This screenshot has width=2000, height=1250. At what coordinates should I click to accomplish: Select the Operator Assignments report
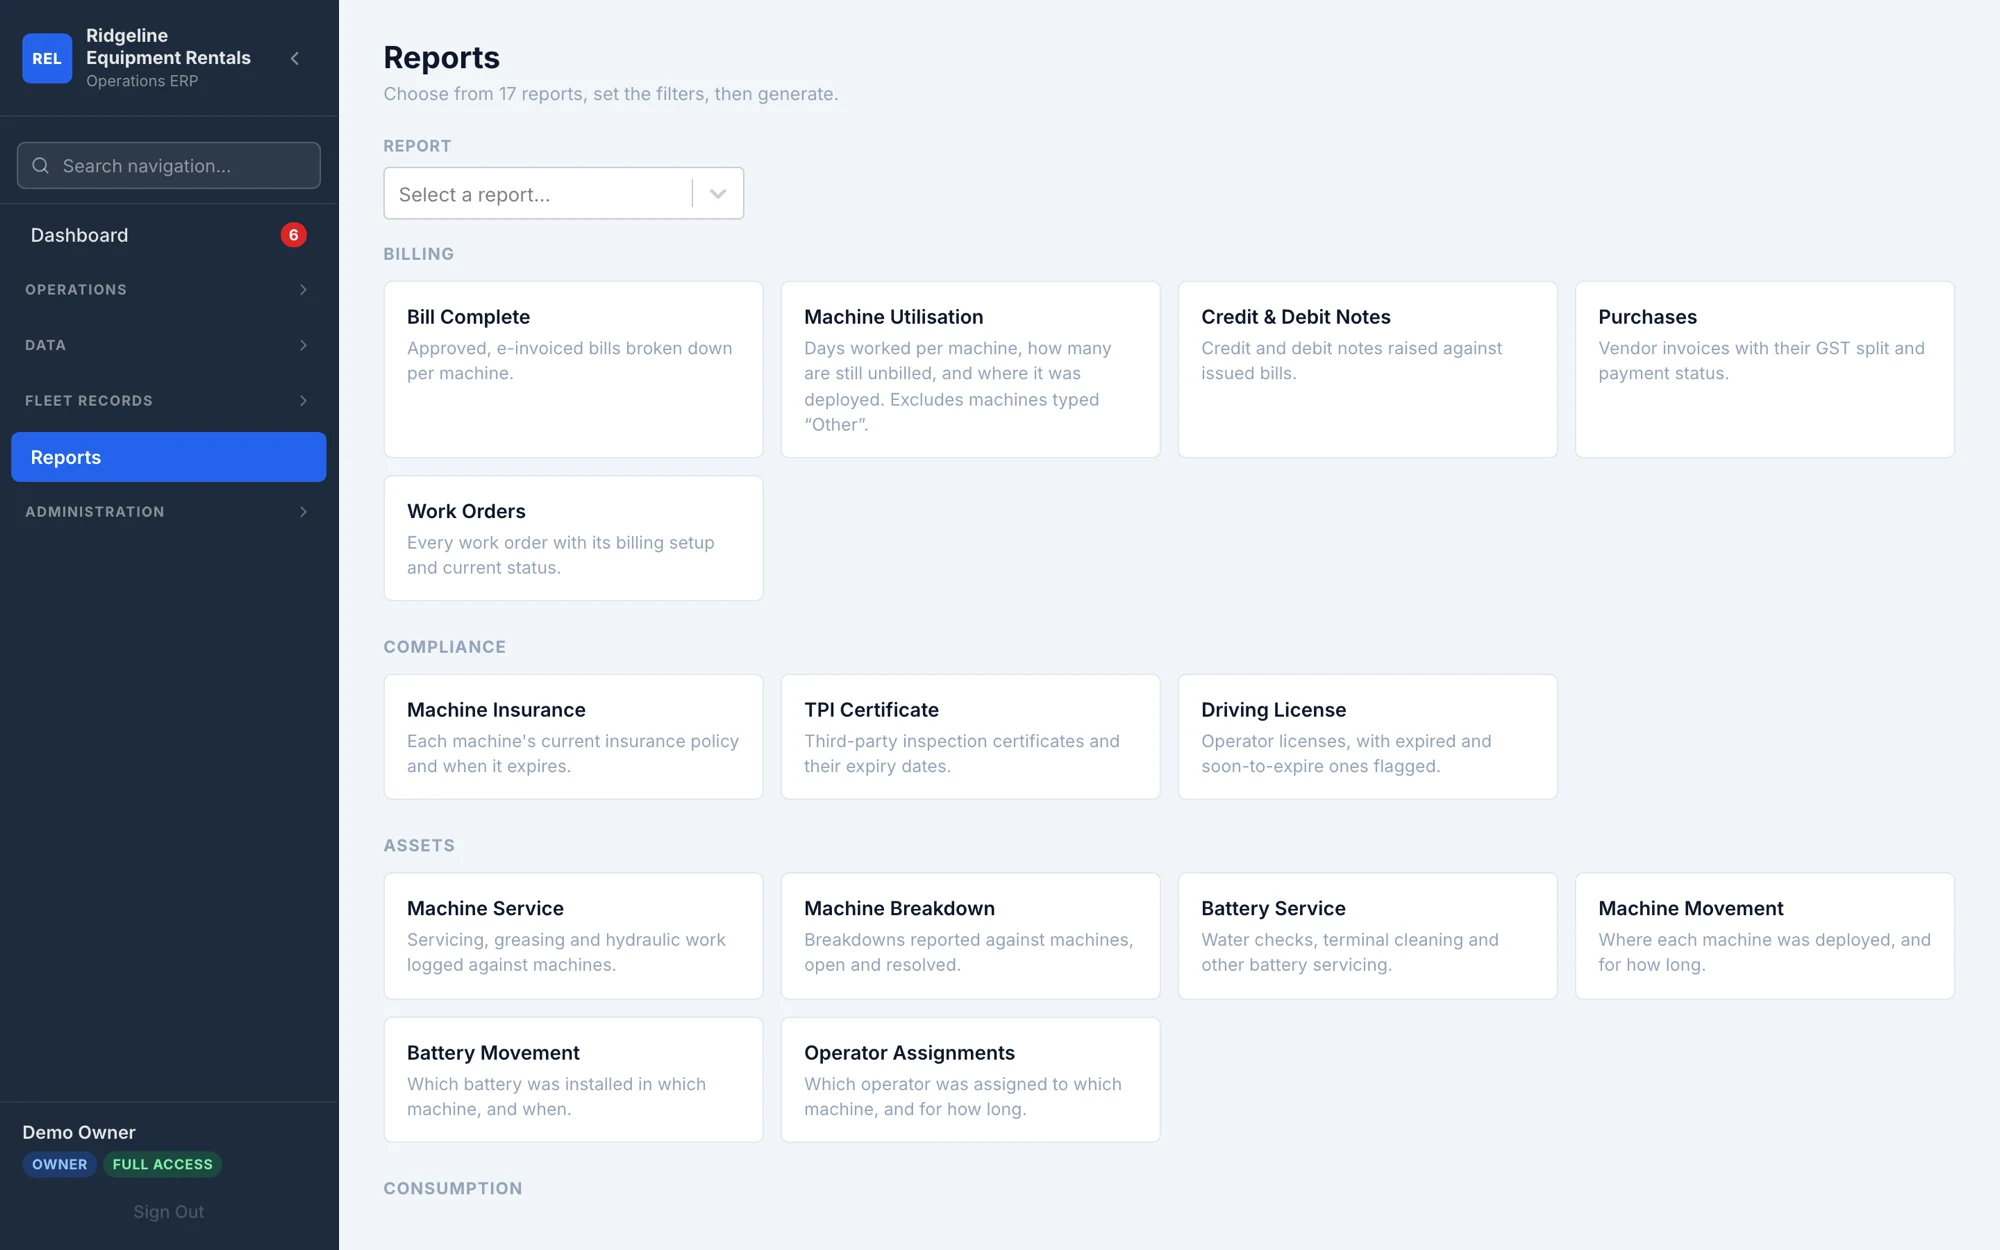click(x=970, y=1080)
